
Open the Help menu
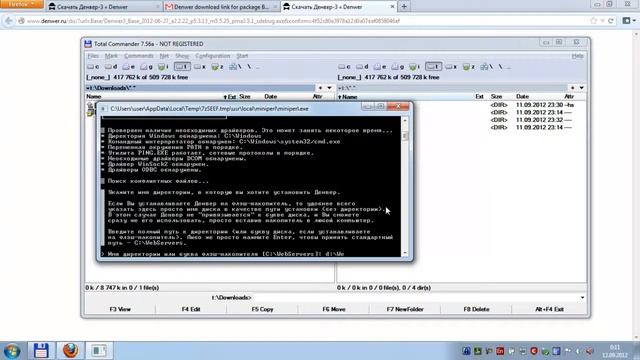coord(578,56)
